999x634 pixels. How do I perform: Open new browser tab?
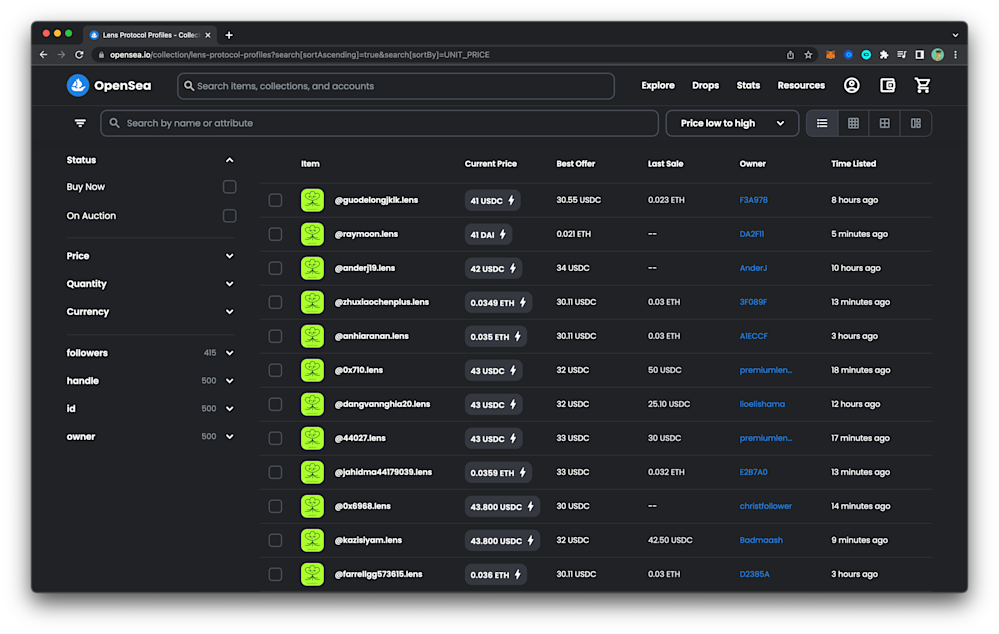(x=229, y=35)
